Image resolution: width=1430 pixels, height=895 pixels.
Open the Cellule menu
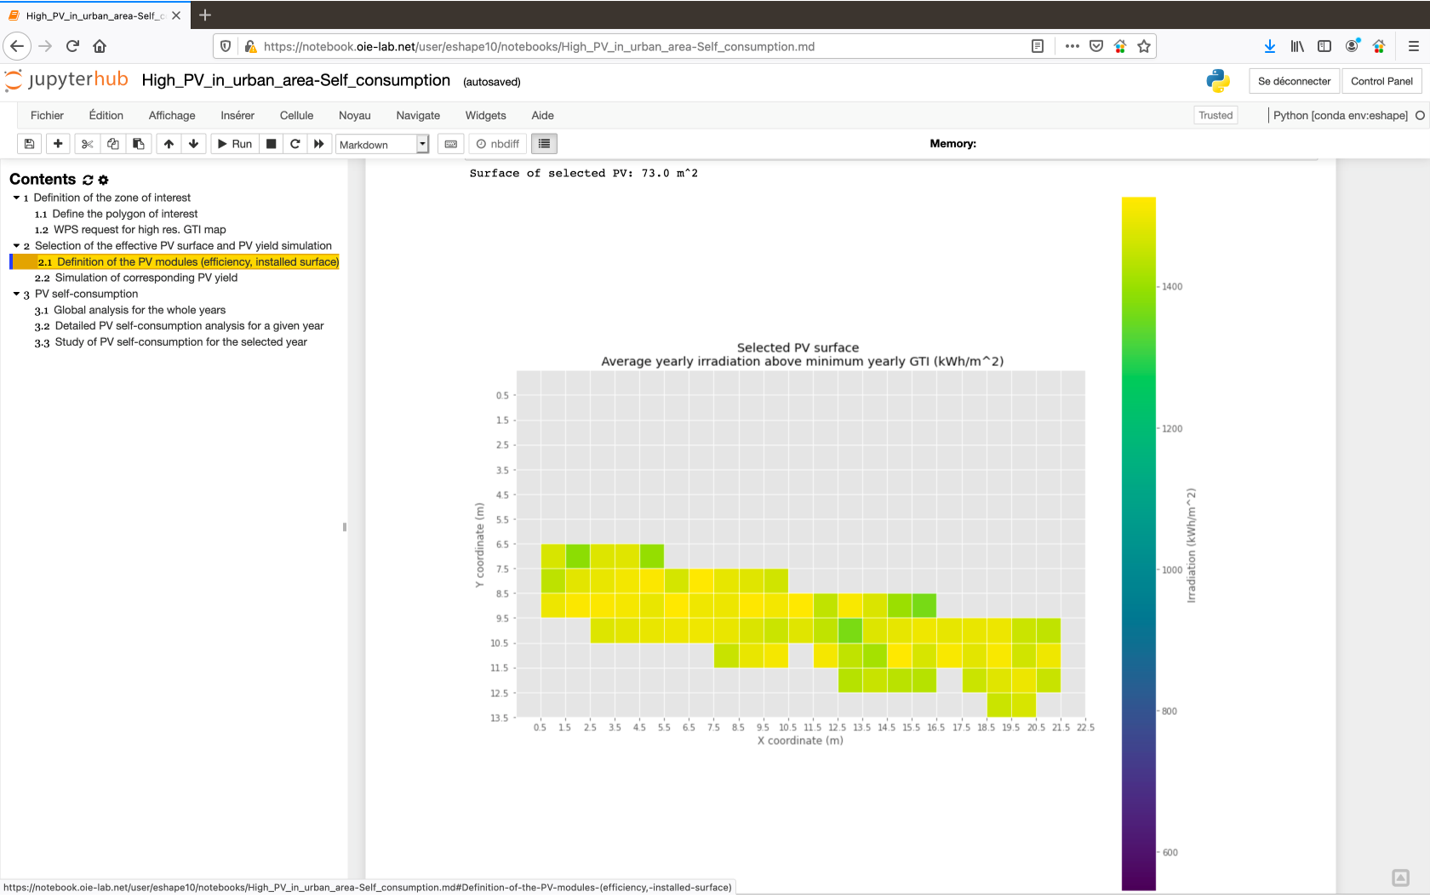click(296, 115)
